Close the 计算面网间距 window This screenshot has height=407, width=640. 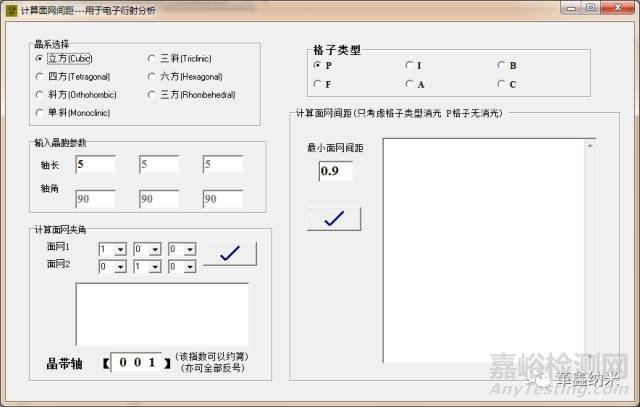(x=617, y=8)
